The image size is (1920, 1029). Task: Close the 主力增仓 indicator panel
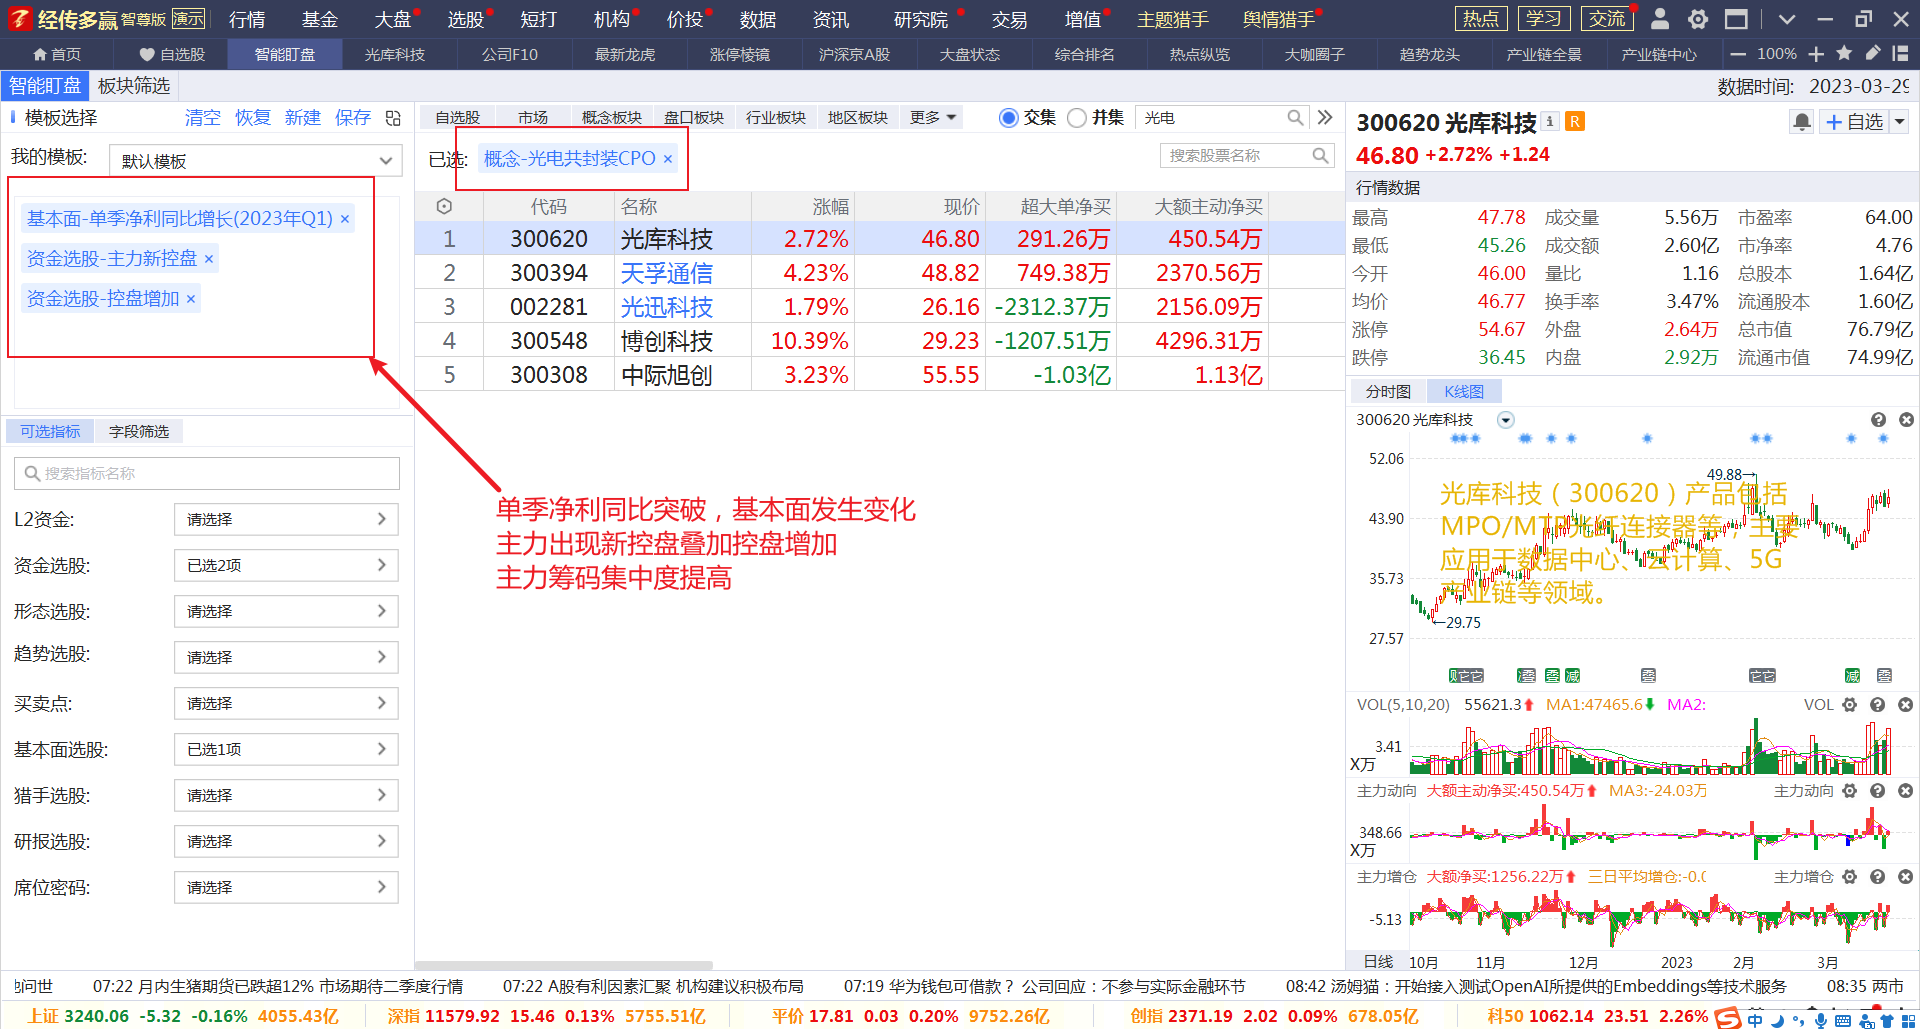pyautogui.click(x=1906, y=877)
